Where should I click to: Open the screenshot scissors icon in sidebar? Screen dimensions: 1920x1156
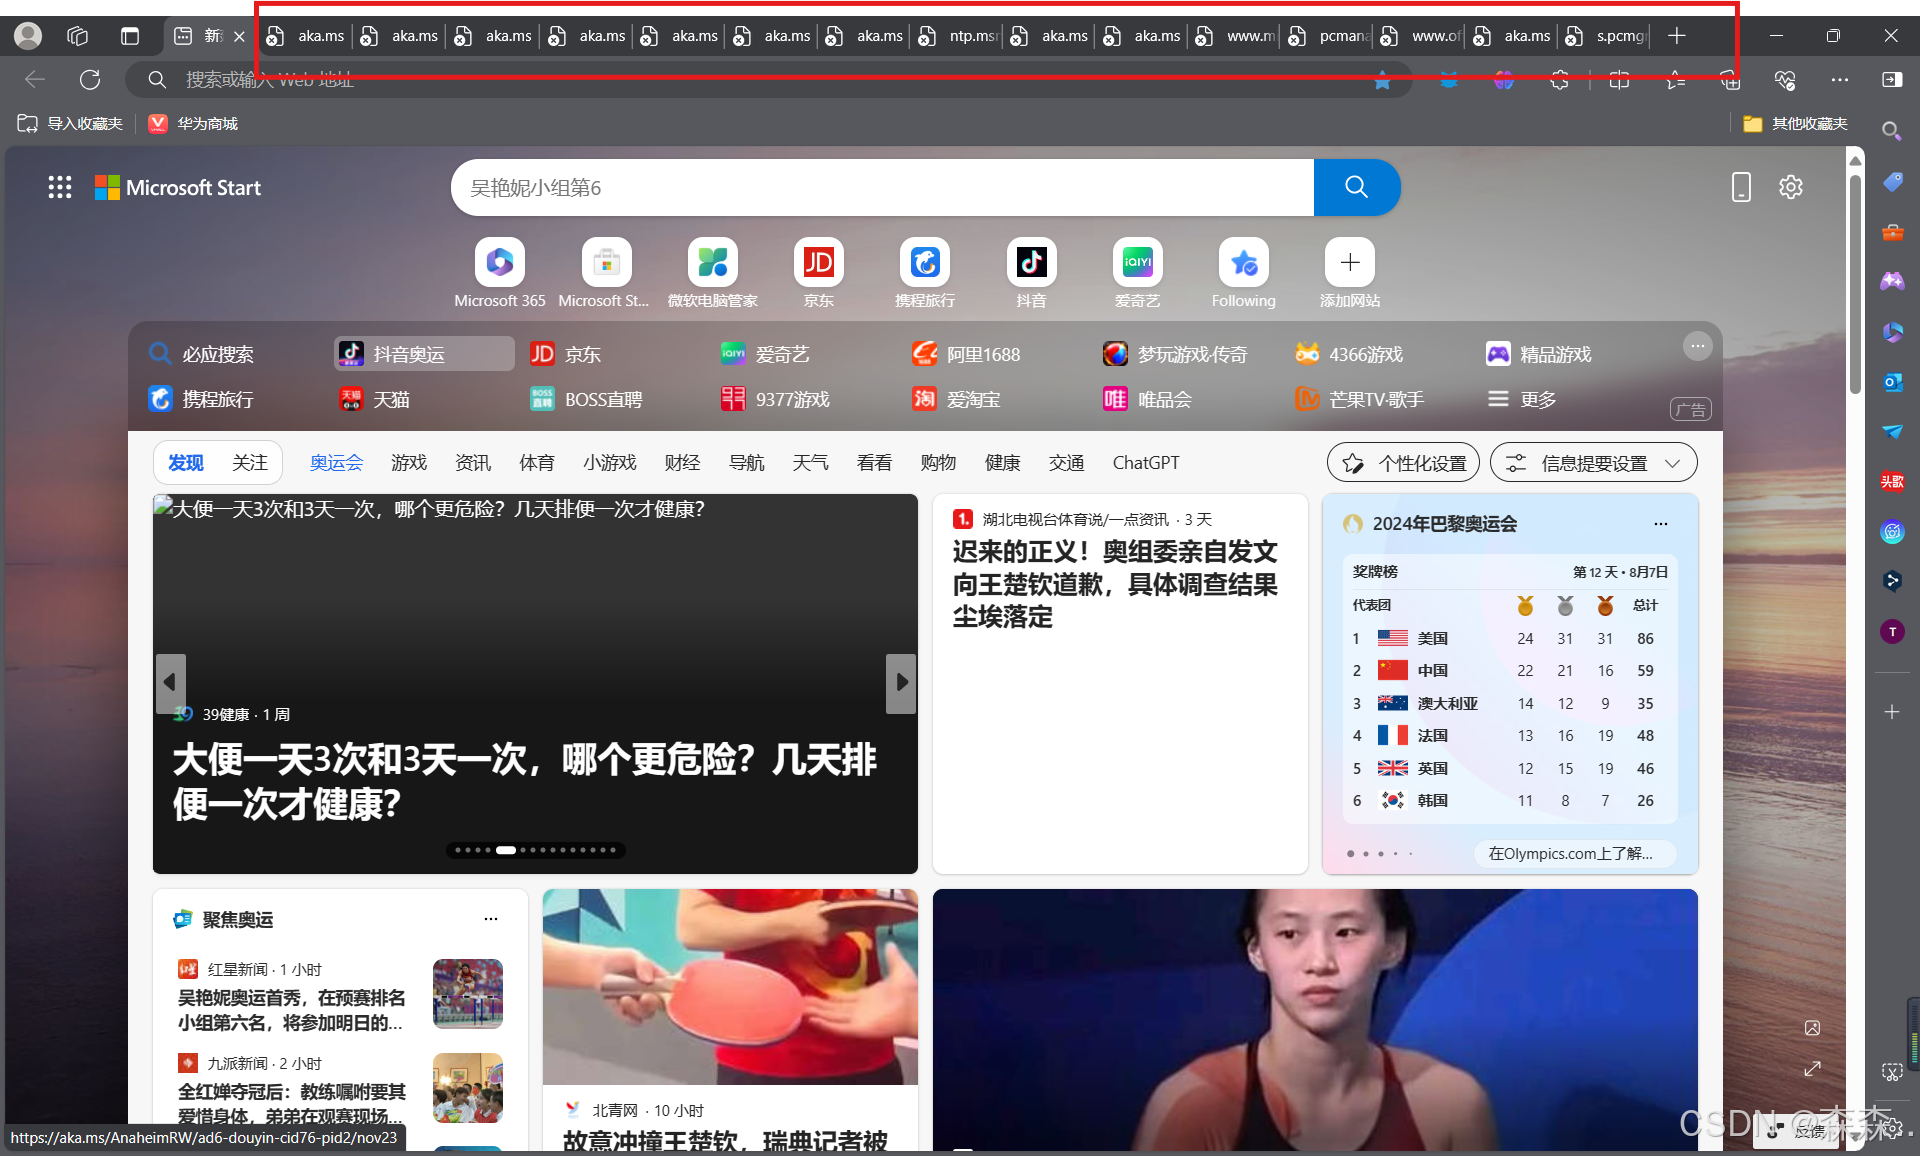(1892, 1072)
